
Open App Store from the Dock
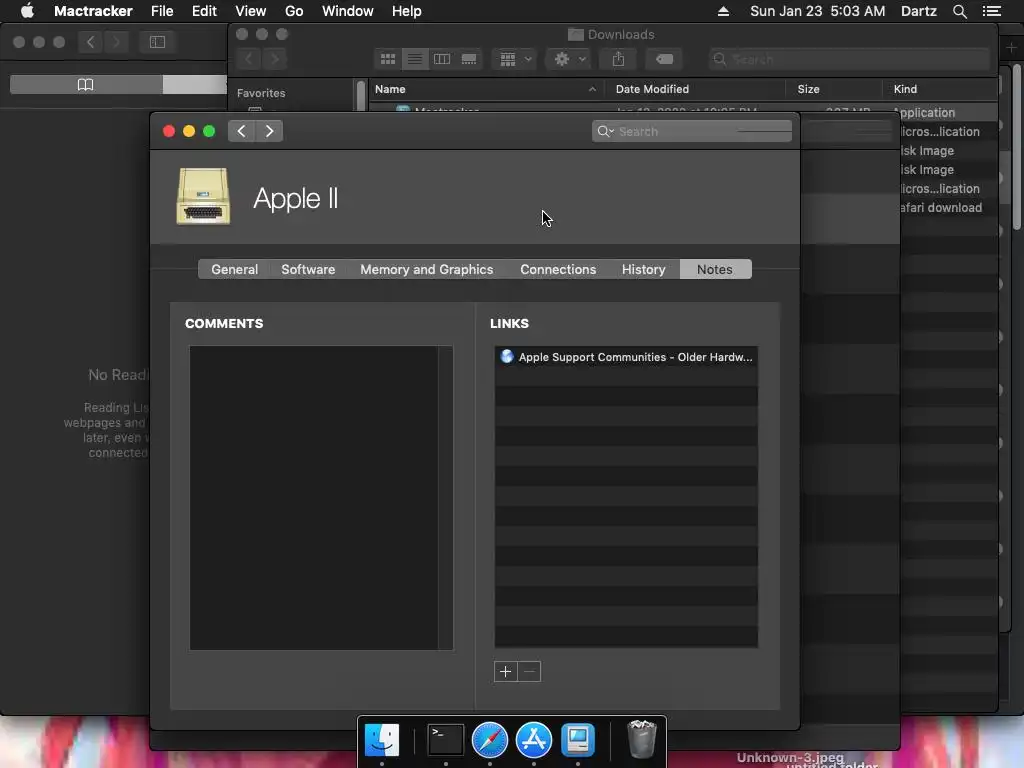534,740
